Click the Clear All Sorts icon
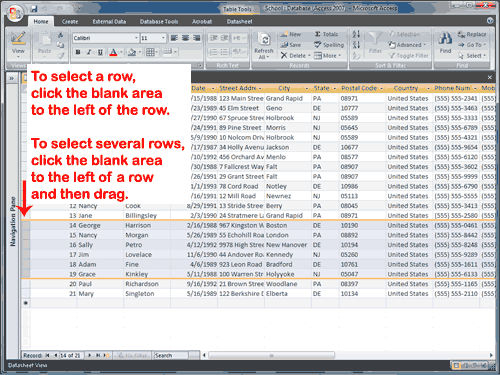The image size is (500, 375). pyautogui.click(x=356, y=55)
